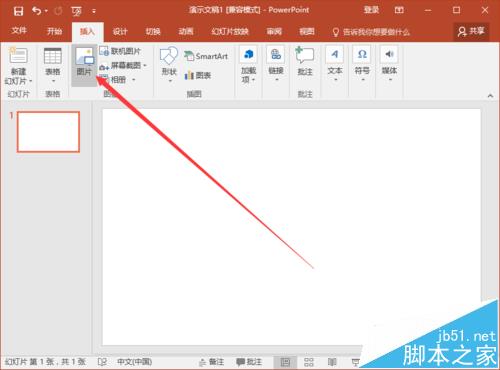Switch to the 视图 tab
The height and width of the screenshot is (370, 500).
[307, 31]
